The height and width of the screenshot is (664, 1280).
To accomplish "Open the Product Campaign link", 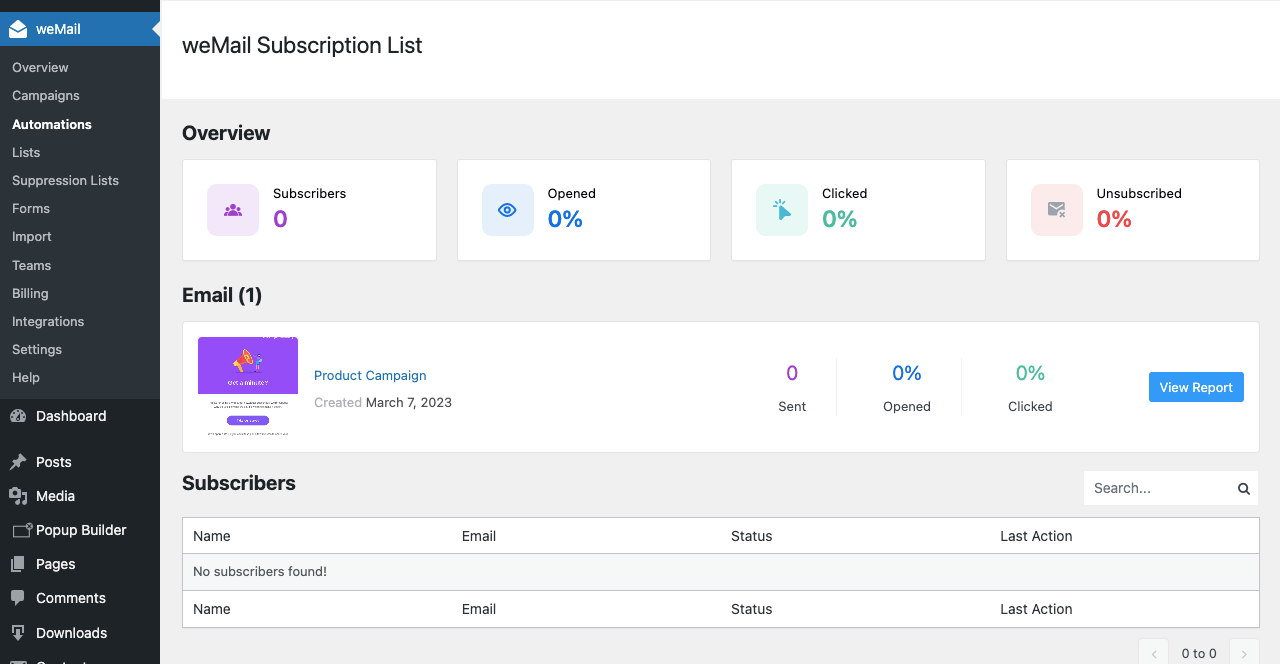I will pyautogui.click(x=370, y=376).
